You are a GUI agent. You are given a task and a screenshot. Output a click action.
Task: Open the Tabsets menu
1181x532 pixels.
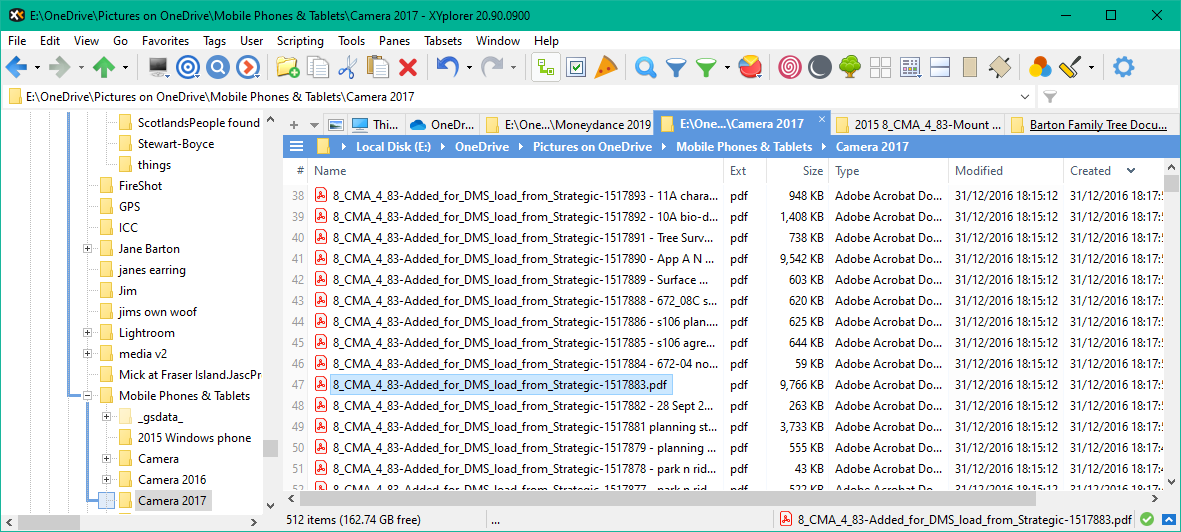click(x=443, y=41)
